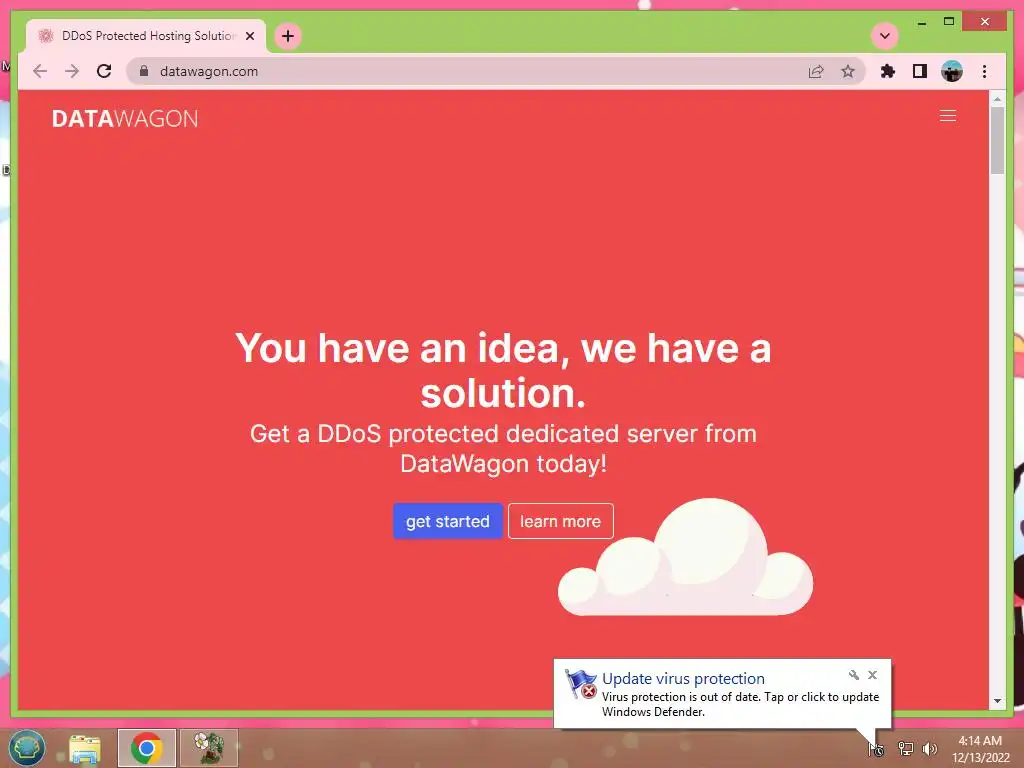Screen dimensions: 1024x768
Task: Click the scrollbar down arrow
Action: pos(997,701)
